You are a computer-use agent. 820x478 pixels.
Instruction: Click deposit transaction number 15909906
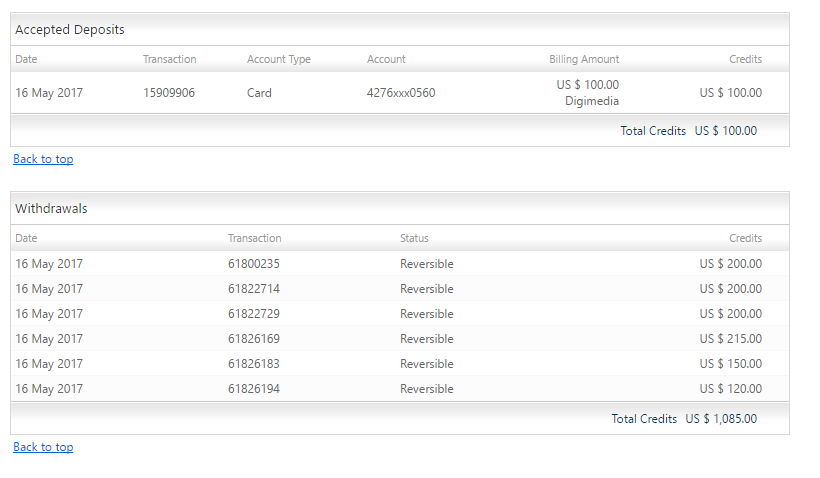point(169,93)
